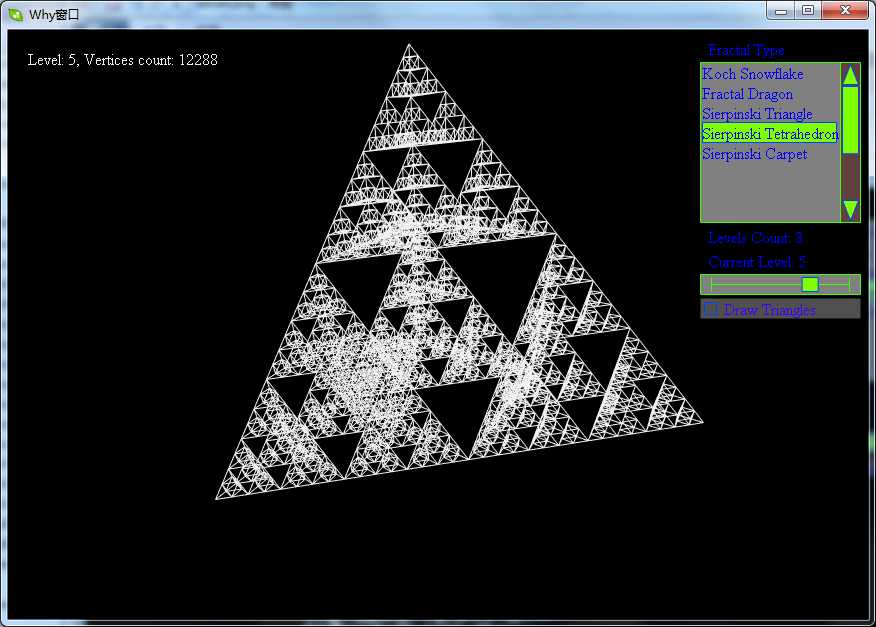This screenshot has height=627, width=876.
Task: Click the fractal list scrollbar thumb
Action: coord(850,120)
